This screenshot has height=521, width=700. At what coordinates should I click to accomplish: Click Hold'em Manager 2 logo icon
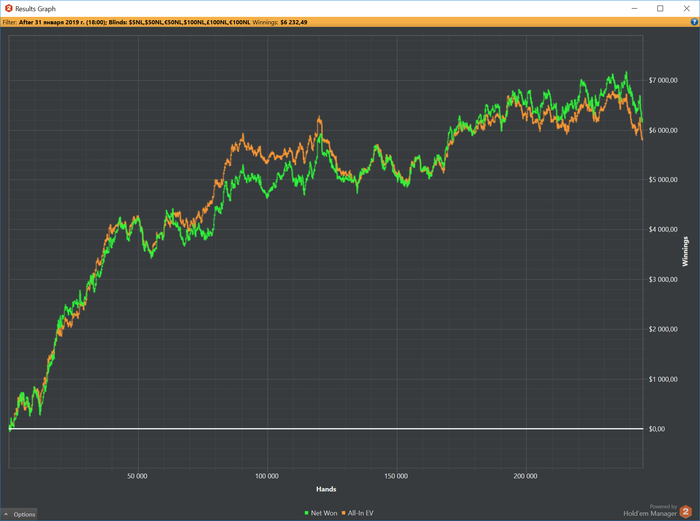click(x=686, y=512)
